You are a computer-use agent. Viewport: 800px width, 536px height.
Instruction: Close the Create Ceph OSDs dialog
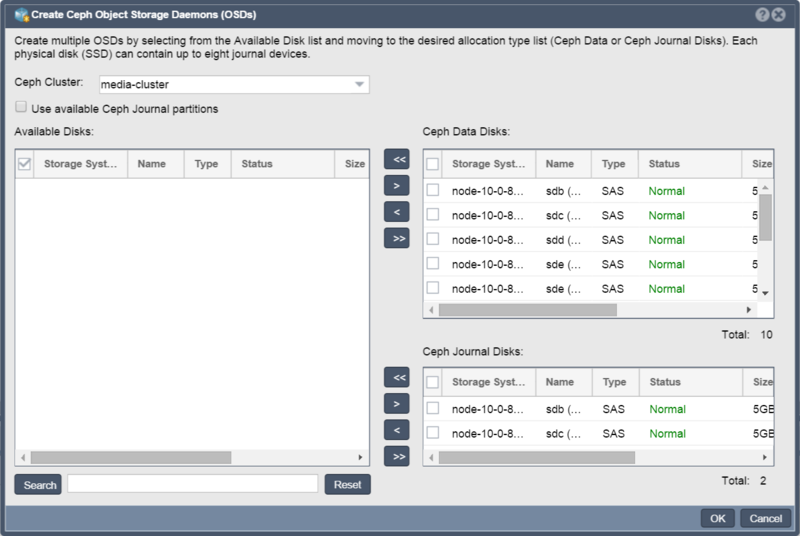[x=779, y=15]
